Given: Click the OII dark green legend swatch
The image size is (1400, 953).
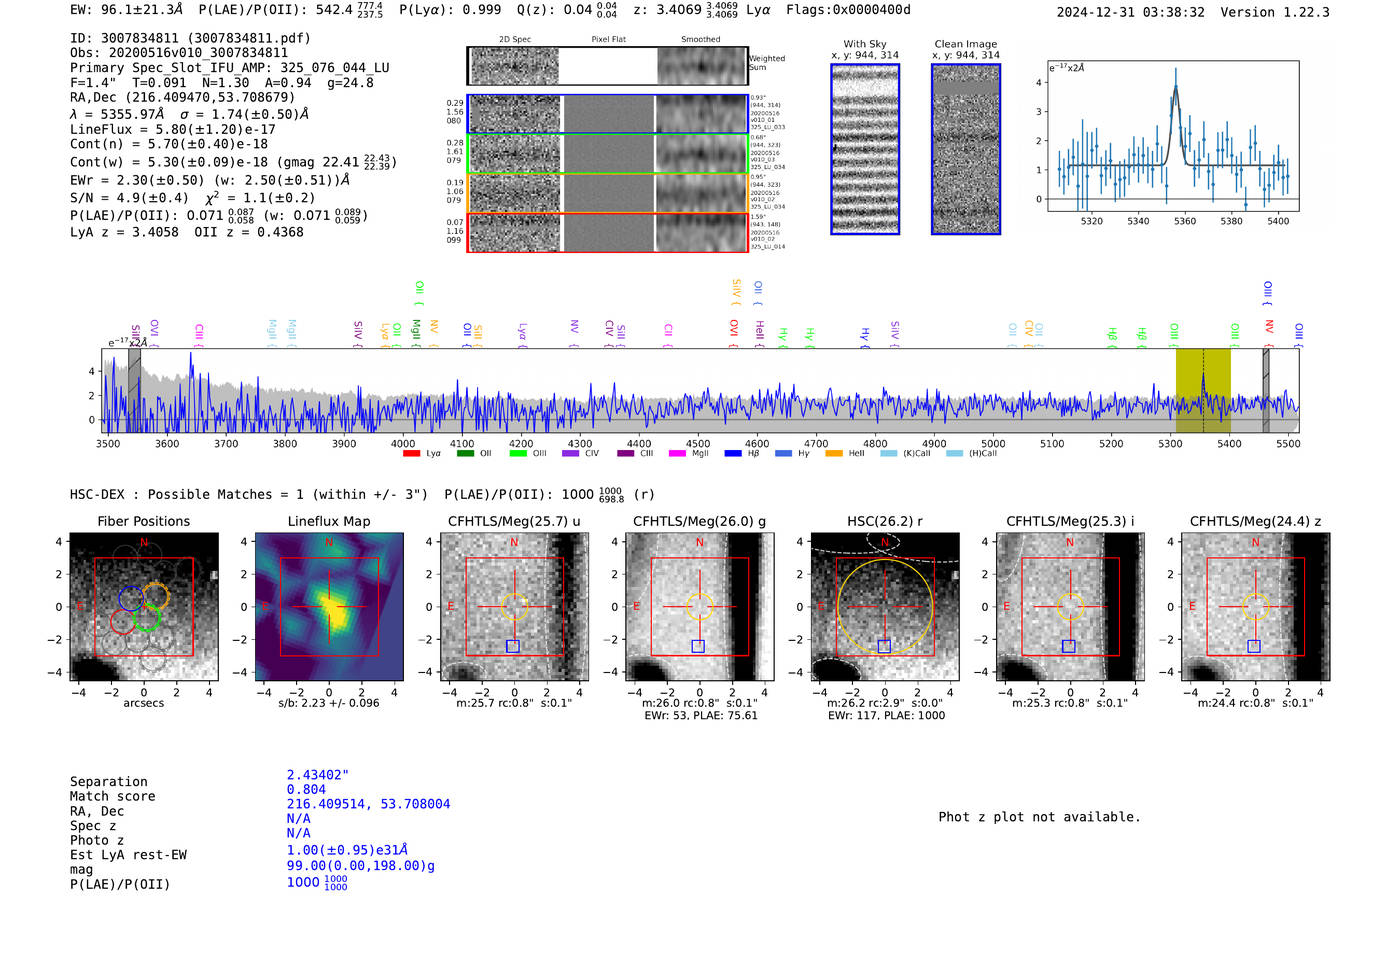Looking at the screenshot, I should click(x=465, y=454).
